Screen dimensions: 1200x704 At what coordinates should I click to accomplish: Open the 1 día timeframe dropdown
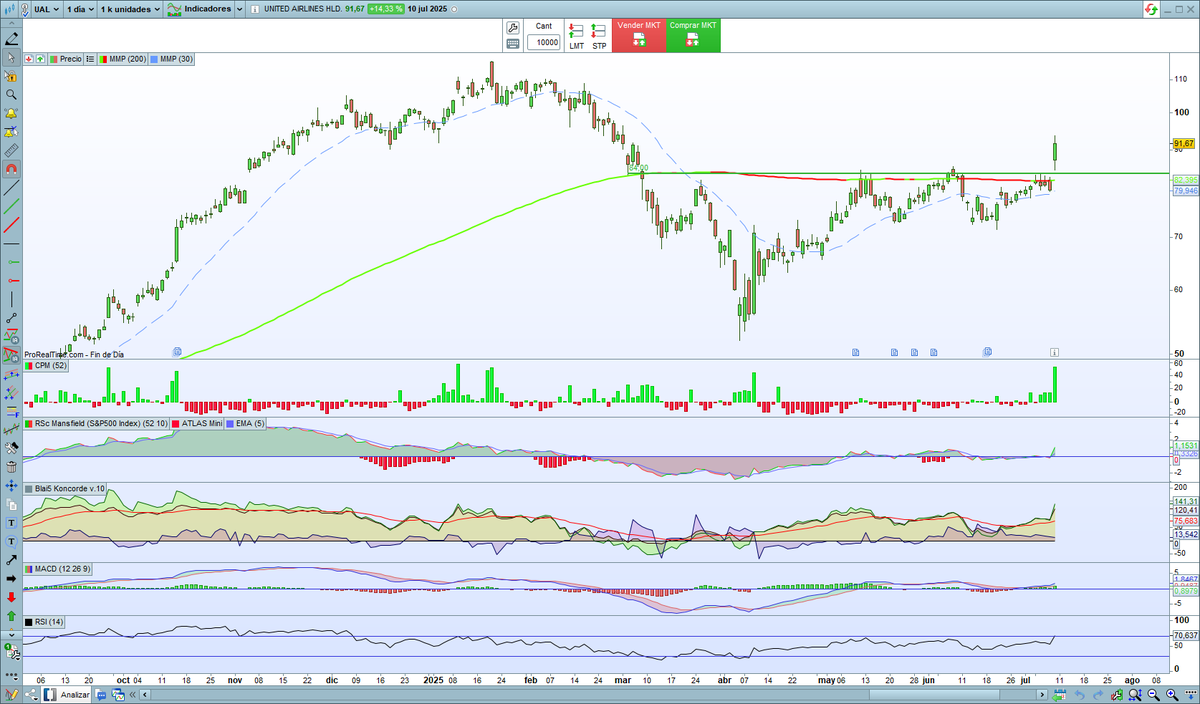point(80,9)
